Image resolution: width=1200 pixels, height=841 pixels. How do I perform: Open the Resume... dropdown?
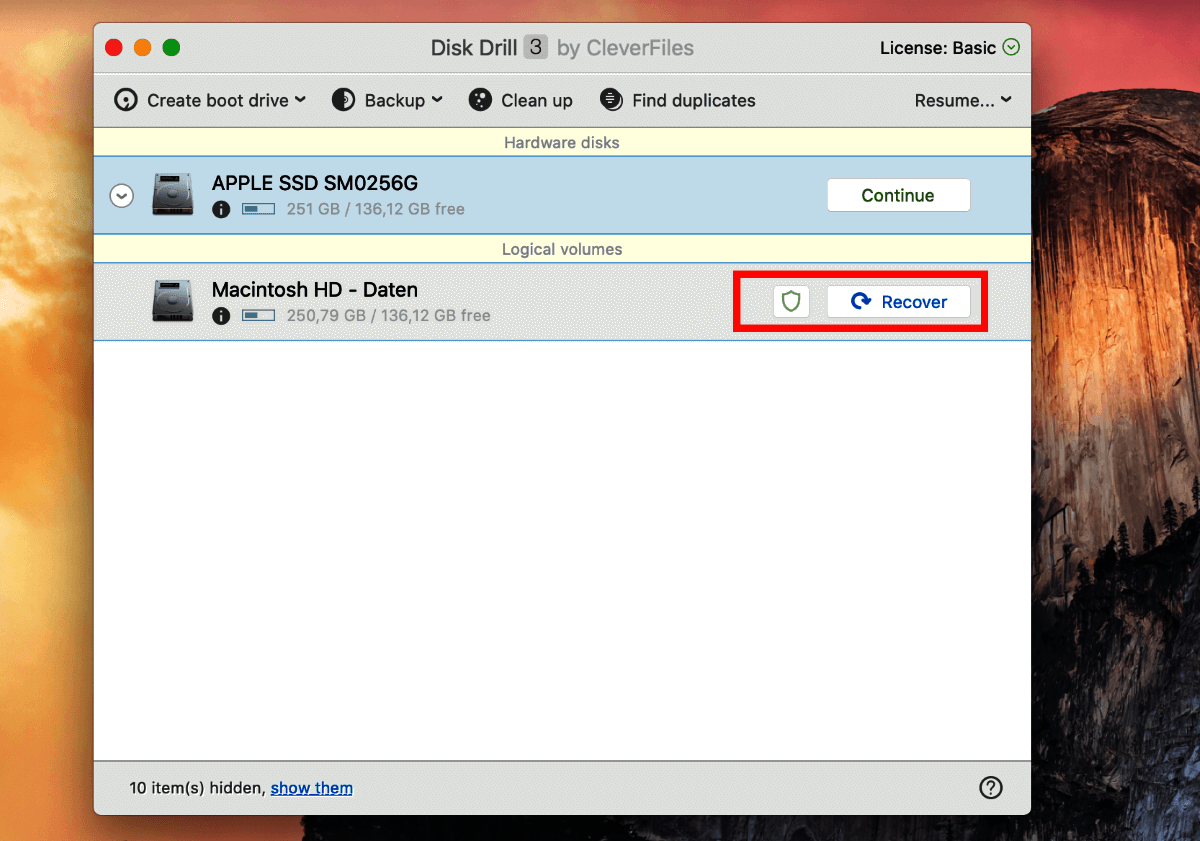[962, 100]
